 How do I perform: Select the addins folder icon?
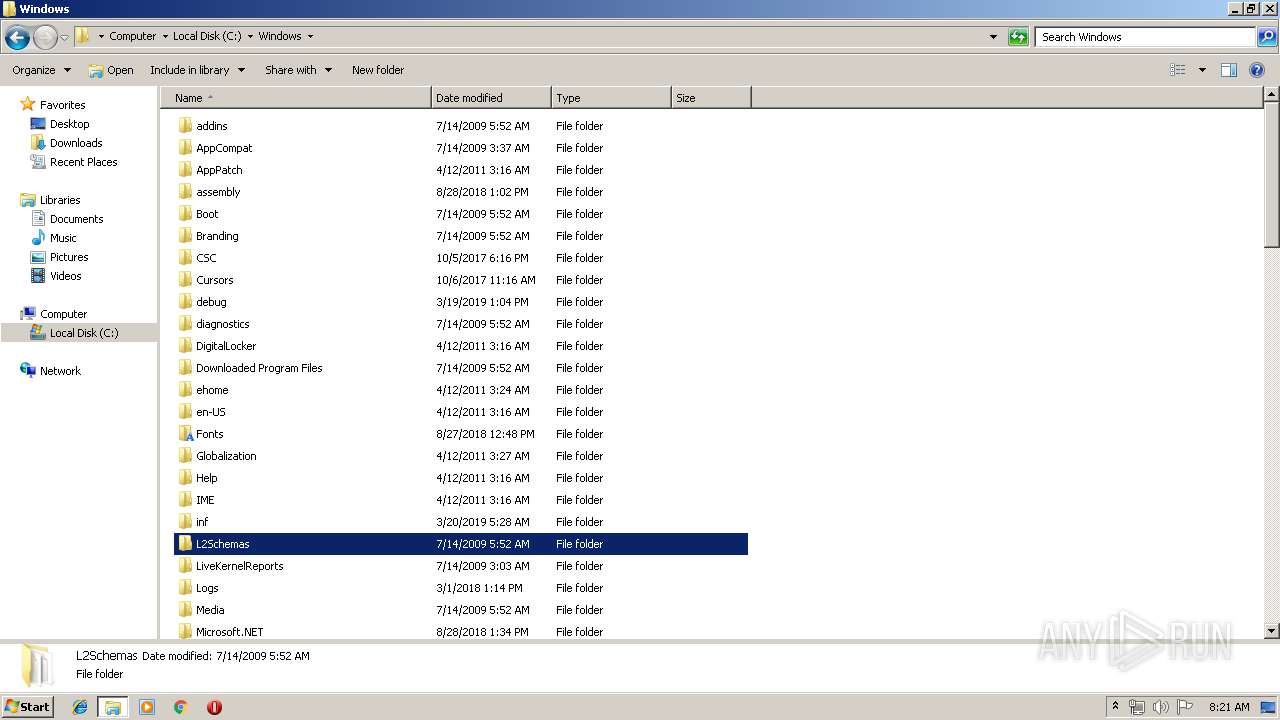(185, 126)
